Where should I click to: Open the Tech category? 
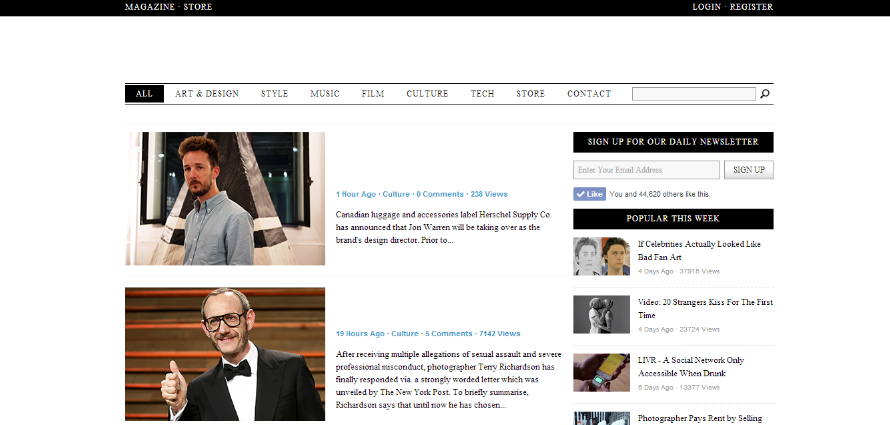(482, 94)
